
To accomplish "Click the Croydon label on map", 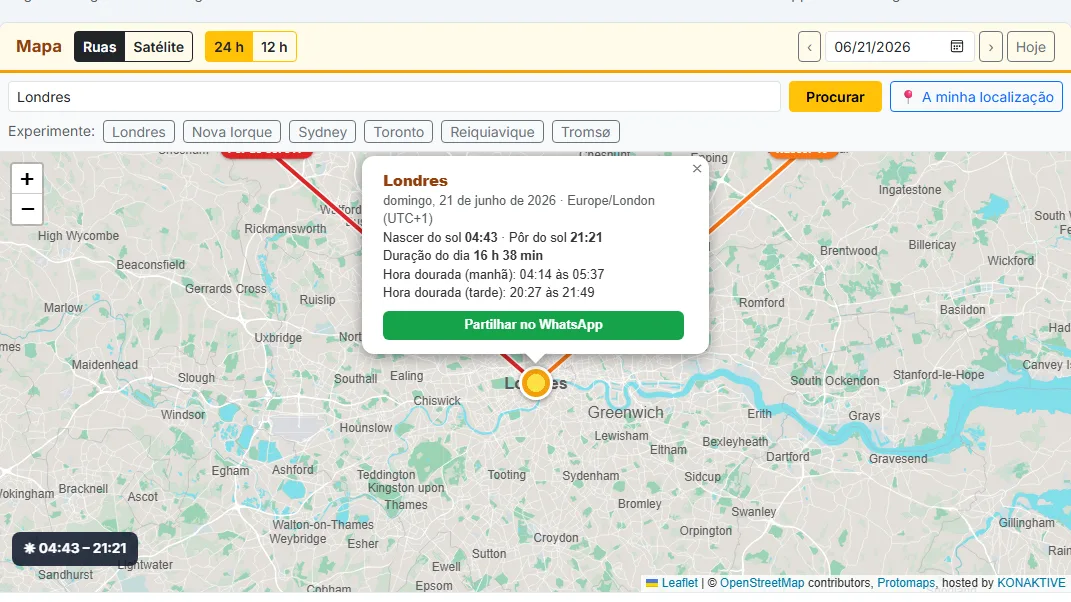I will pos(555,538).
